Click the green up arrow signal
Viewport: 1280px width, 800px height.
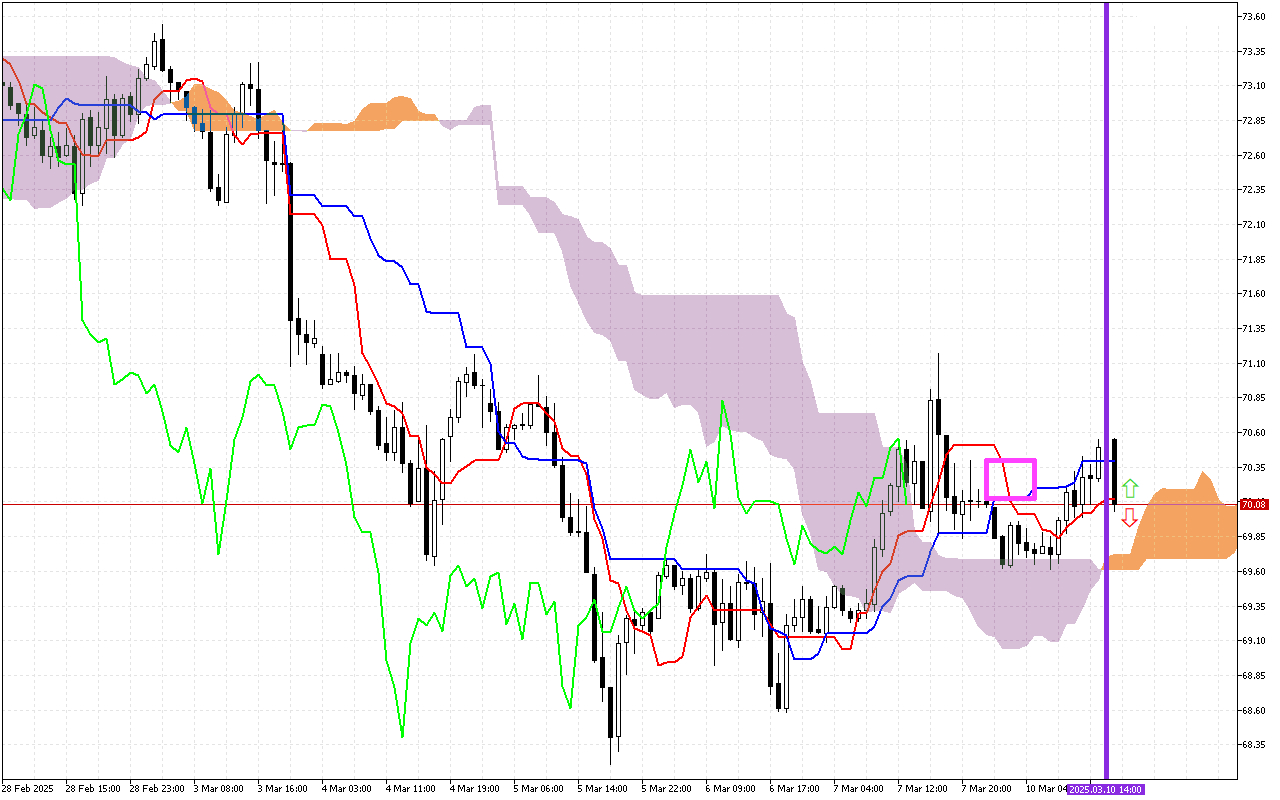(x=1129, y=489)
